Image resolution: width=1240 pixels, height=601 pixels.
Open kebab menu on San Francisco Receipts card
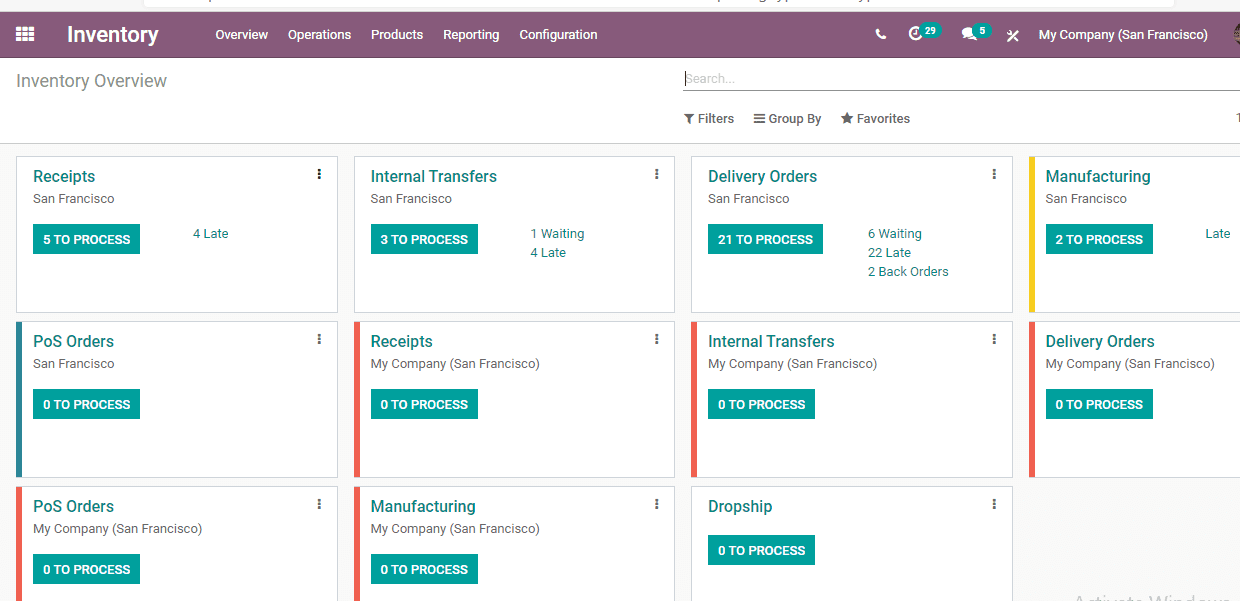click(x=319, y=174)
